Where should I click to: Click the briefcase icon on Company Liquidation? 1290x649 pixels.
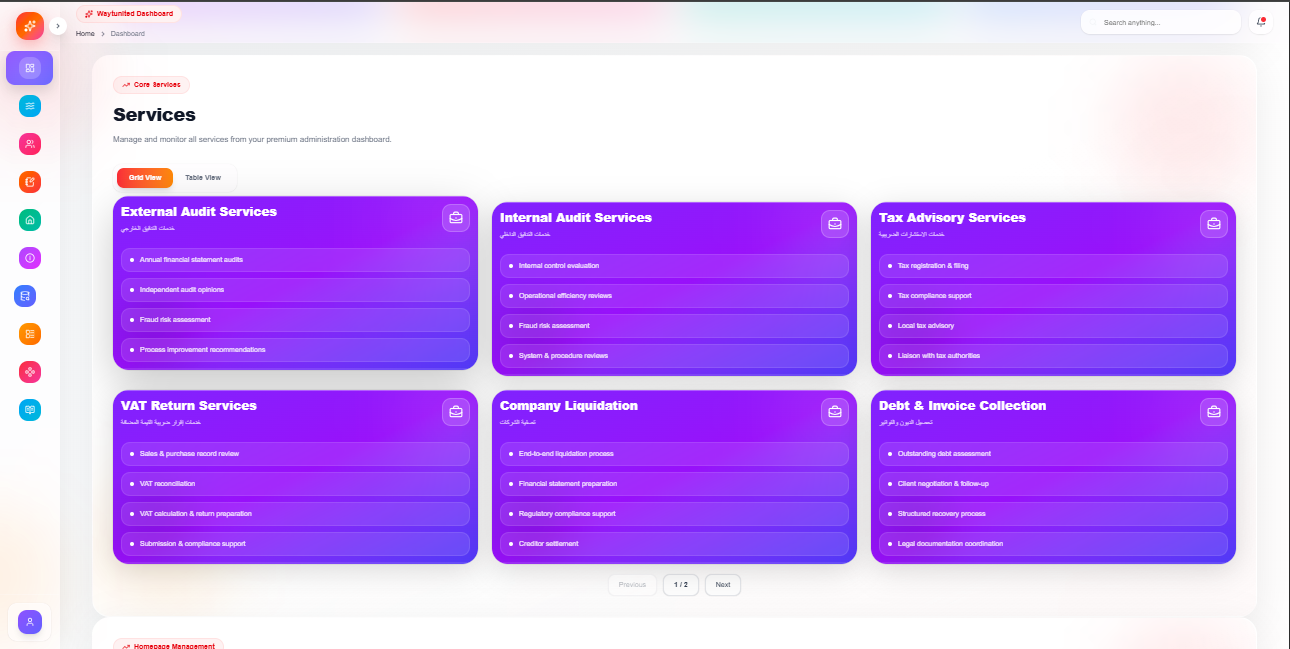pos(834,411)
